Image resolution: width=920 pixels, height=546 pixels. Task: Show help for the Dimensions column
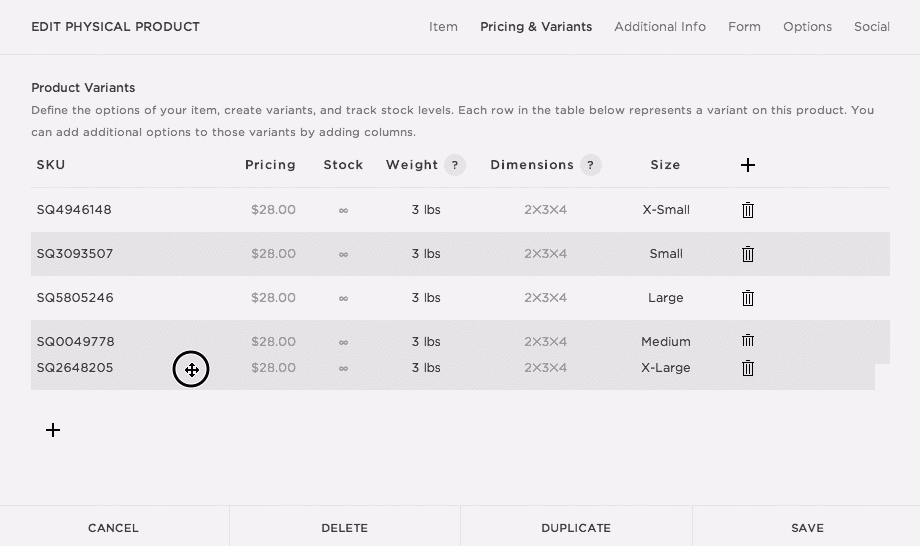[590, 165]
